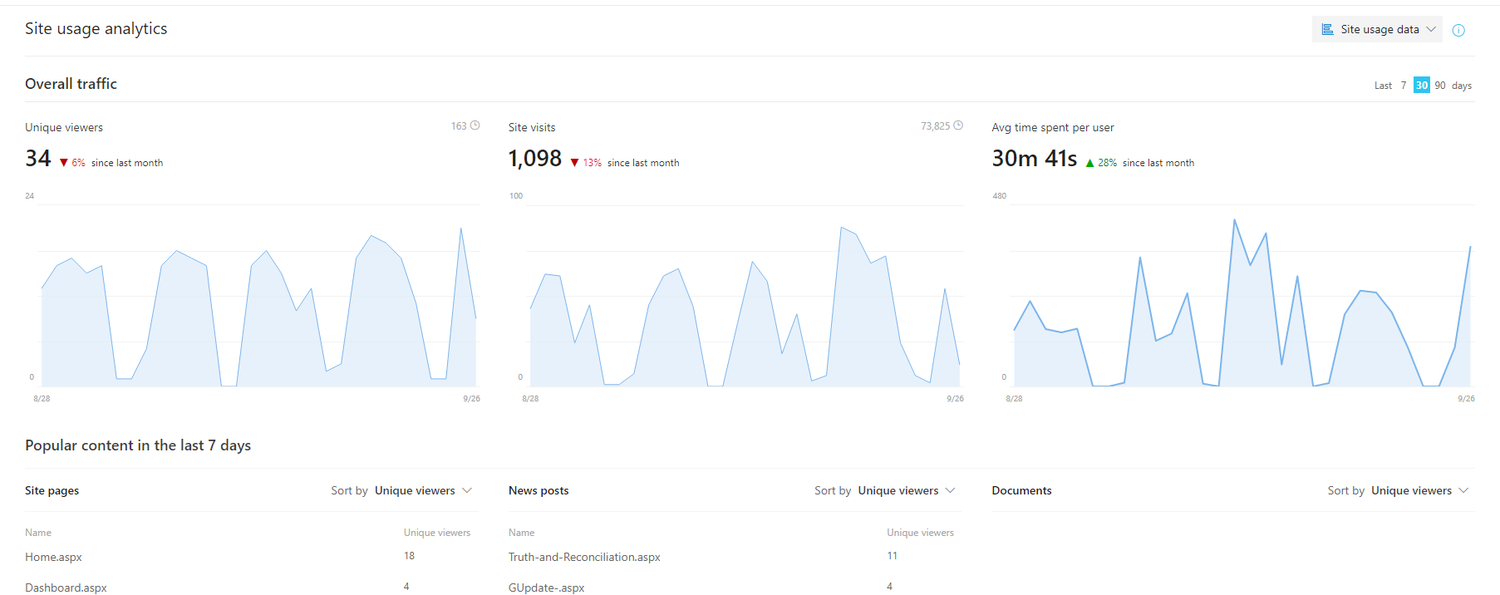Select Last 7 days traffic range

click(x=1403, y=85)
